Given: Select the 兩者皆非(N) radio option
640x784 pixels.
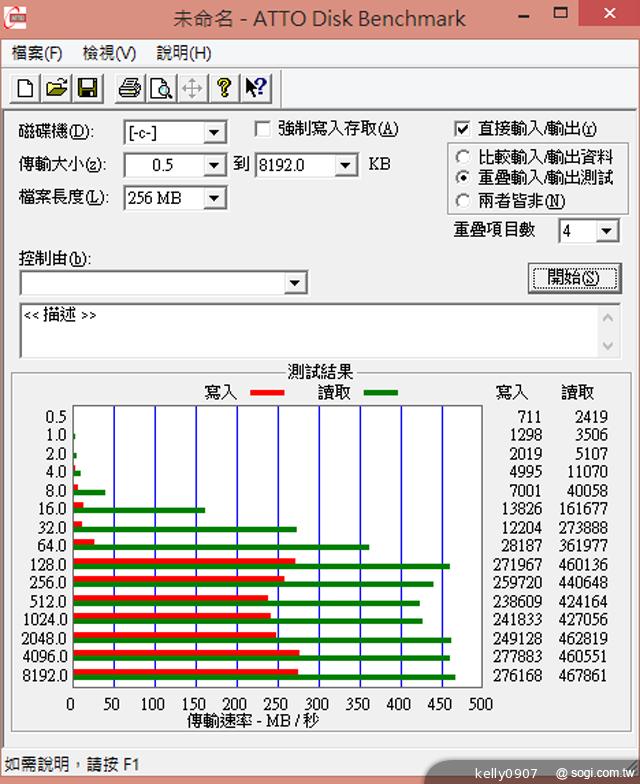Looking at the screenshot, I should click(462, 201).
